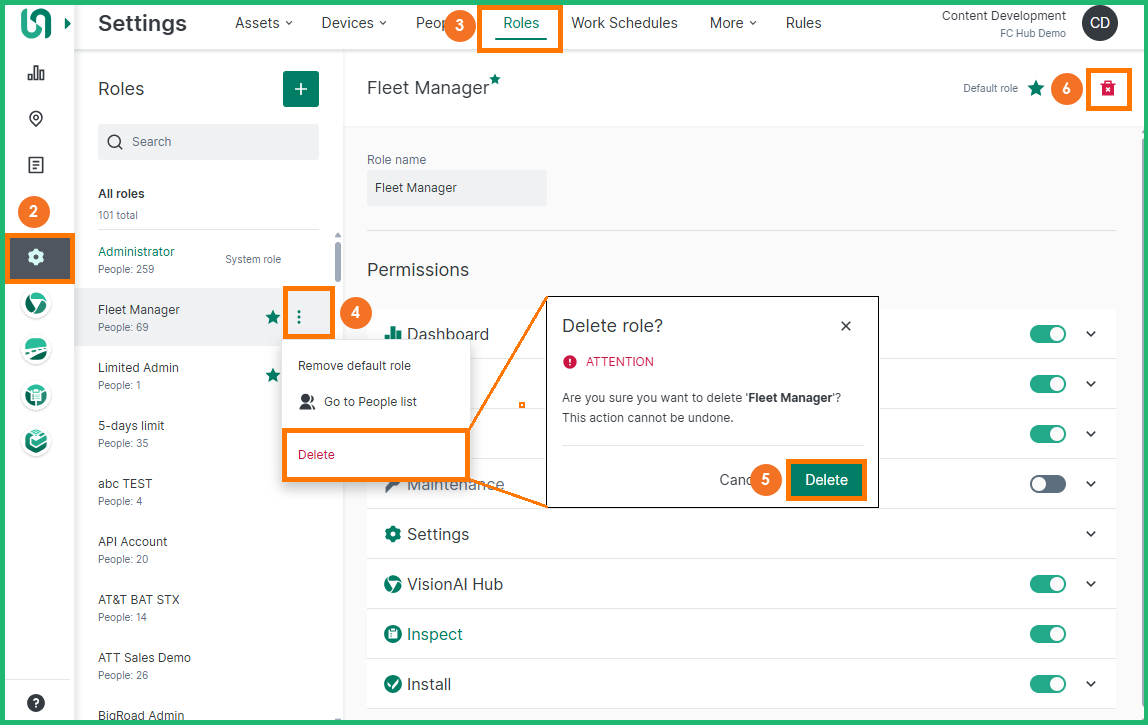
Task: Expand the Settings permission section chevron
Action: (1091, 534)
